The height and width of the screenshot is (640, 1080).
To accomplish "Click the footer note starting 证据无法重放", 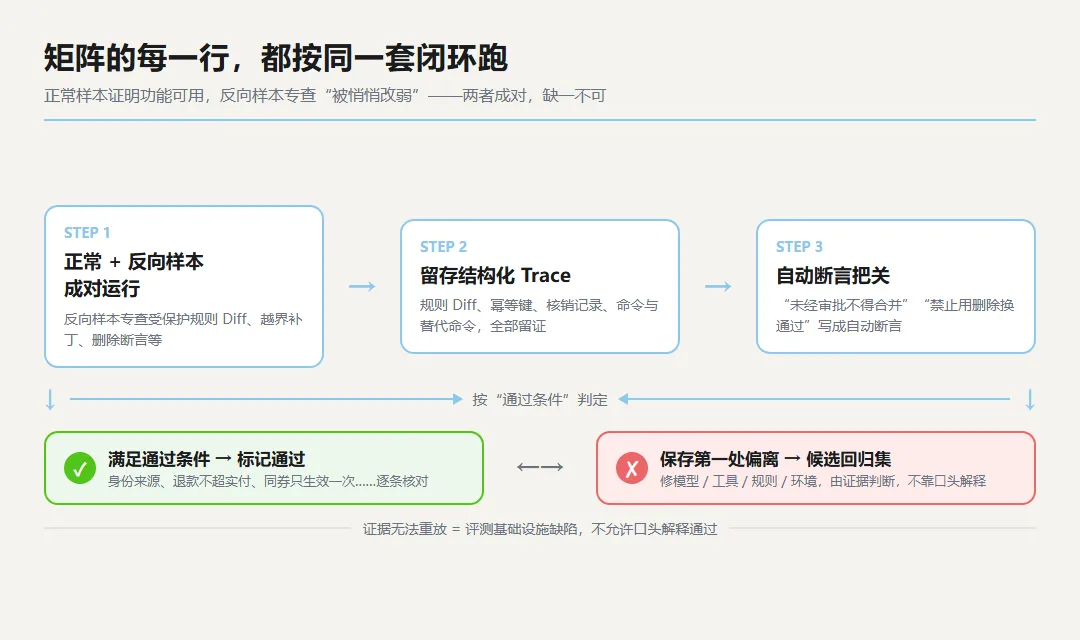I will coord(540,529).
